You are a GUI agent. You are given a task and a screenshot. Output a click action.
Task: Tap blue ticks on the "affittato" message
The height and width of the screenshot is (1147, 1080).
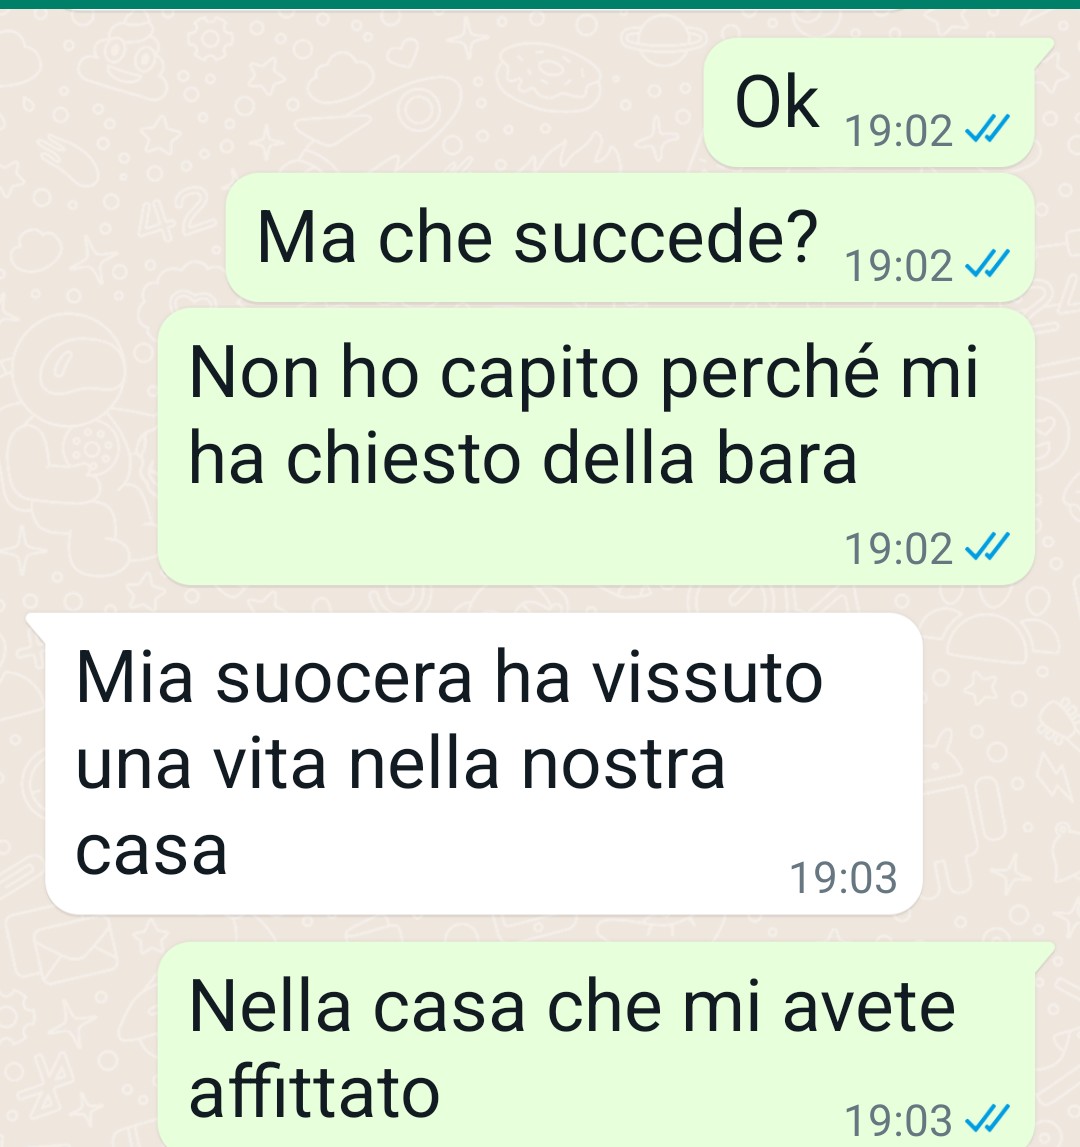(x=987, y=1118)
